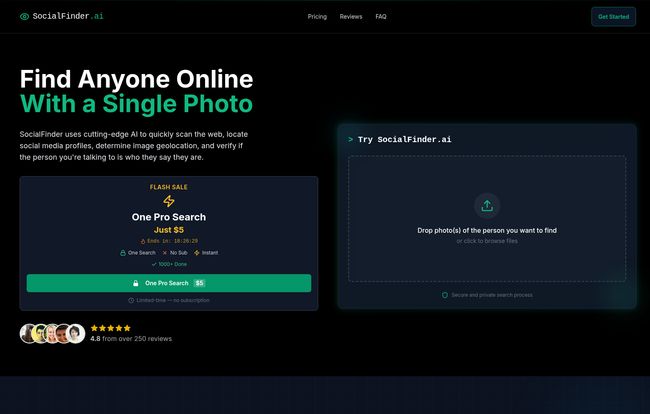Viewport: 650px width, 414px height.
Task: Click the lightning icon beside Instant
Action: click(x=197, y=253)
